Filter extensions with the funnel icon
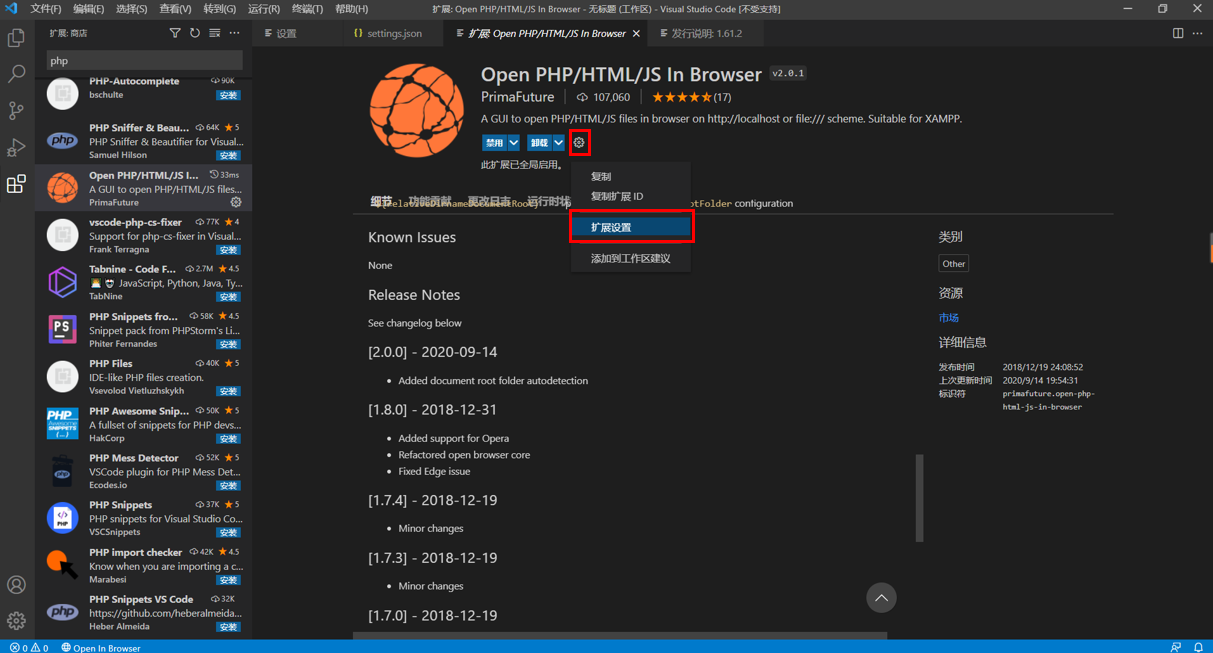The image size is (1213, 653). (x=175, y=33)
